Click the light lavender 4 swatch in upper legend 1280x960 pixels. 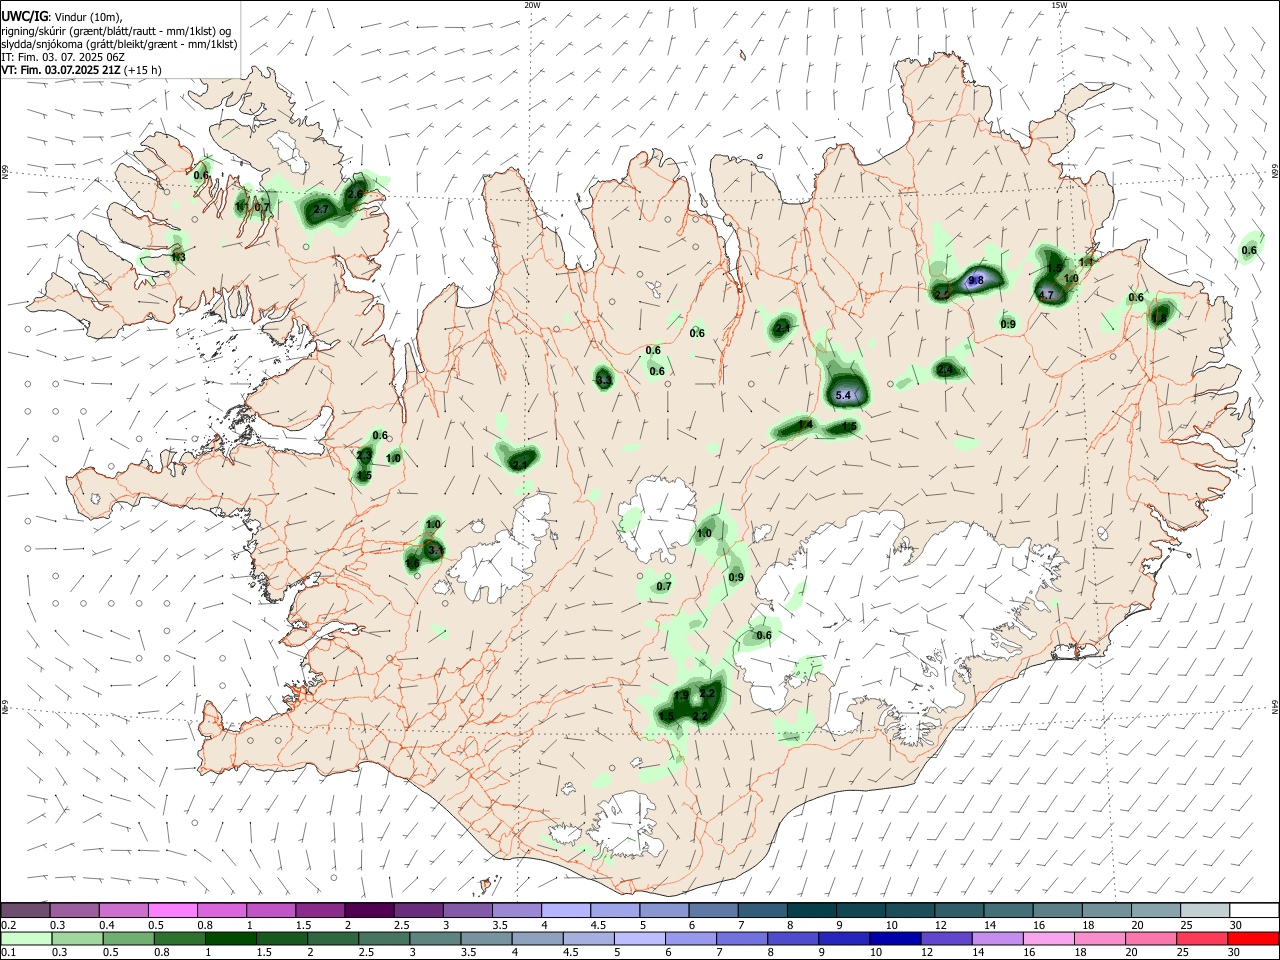[564, 911]
